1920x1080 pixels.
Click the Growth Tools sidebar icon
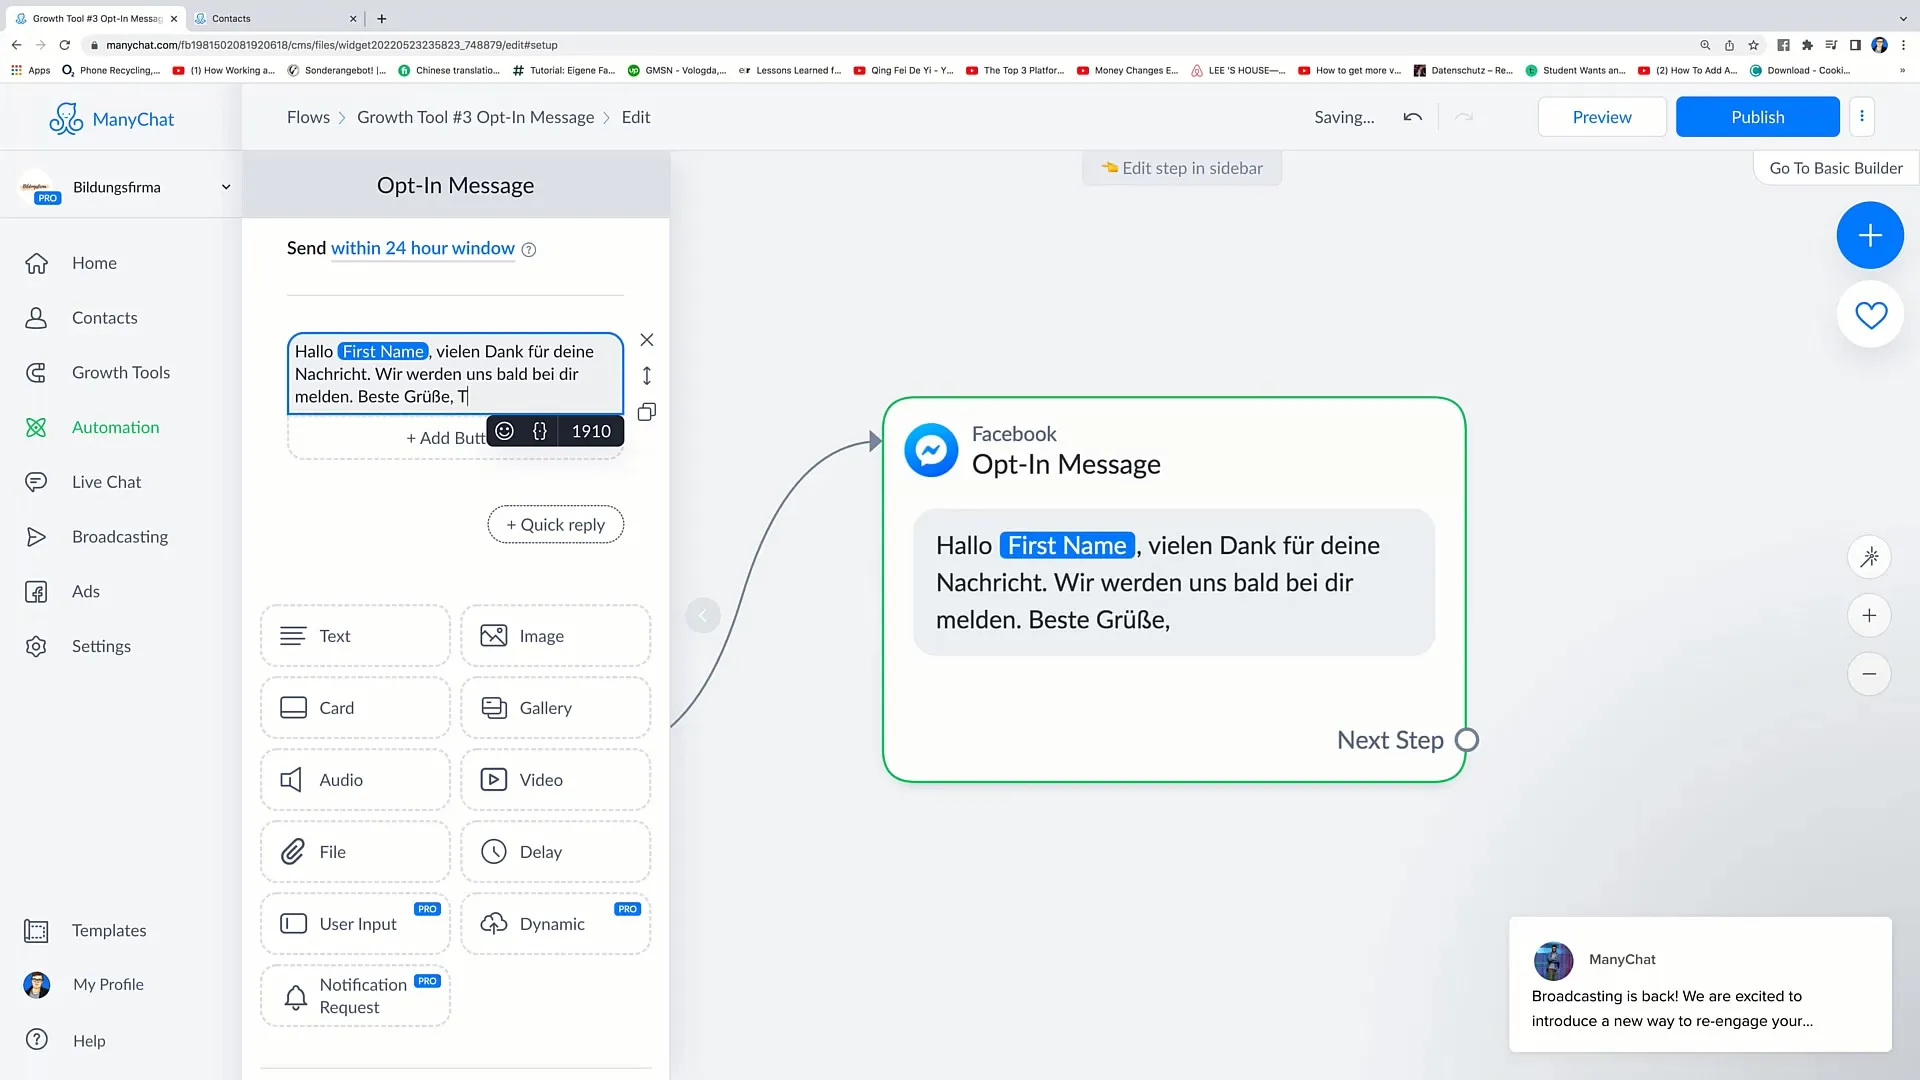[37, 372]
